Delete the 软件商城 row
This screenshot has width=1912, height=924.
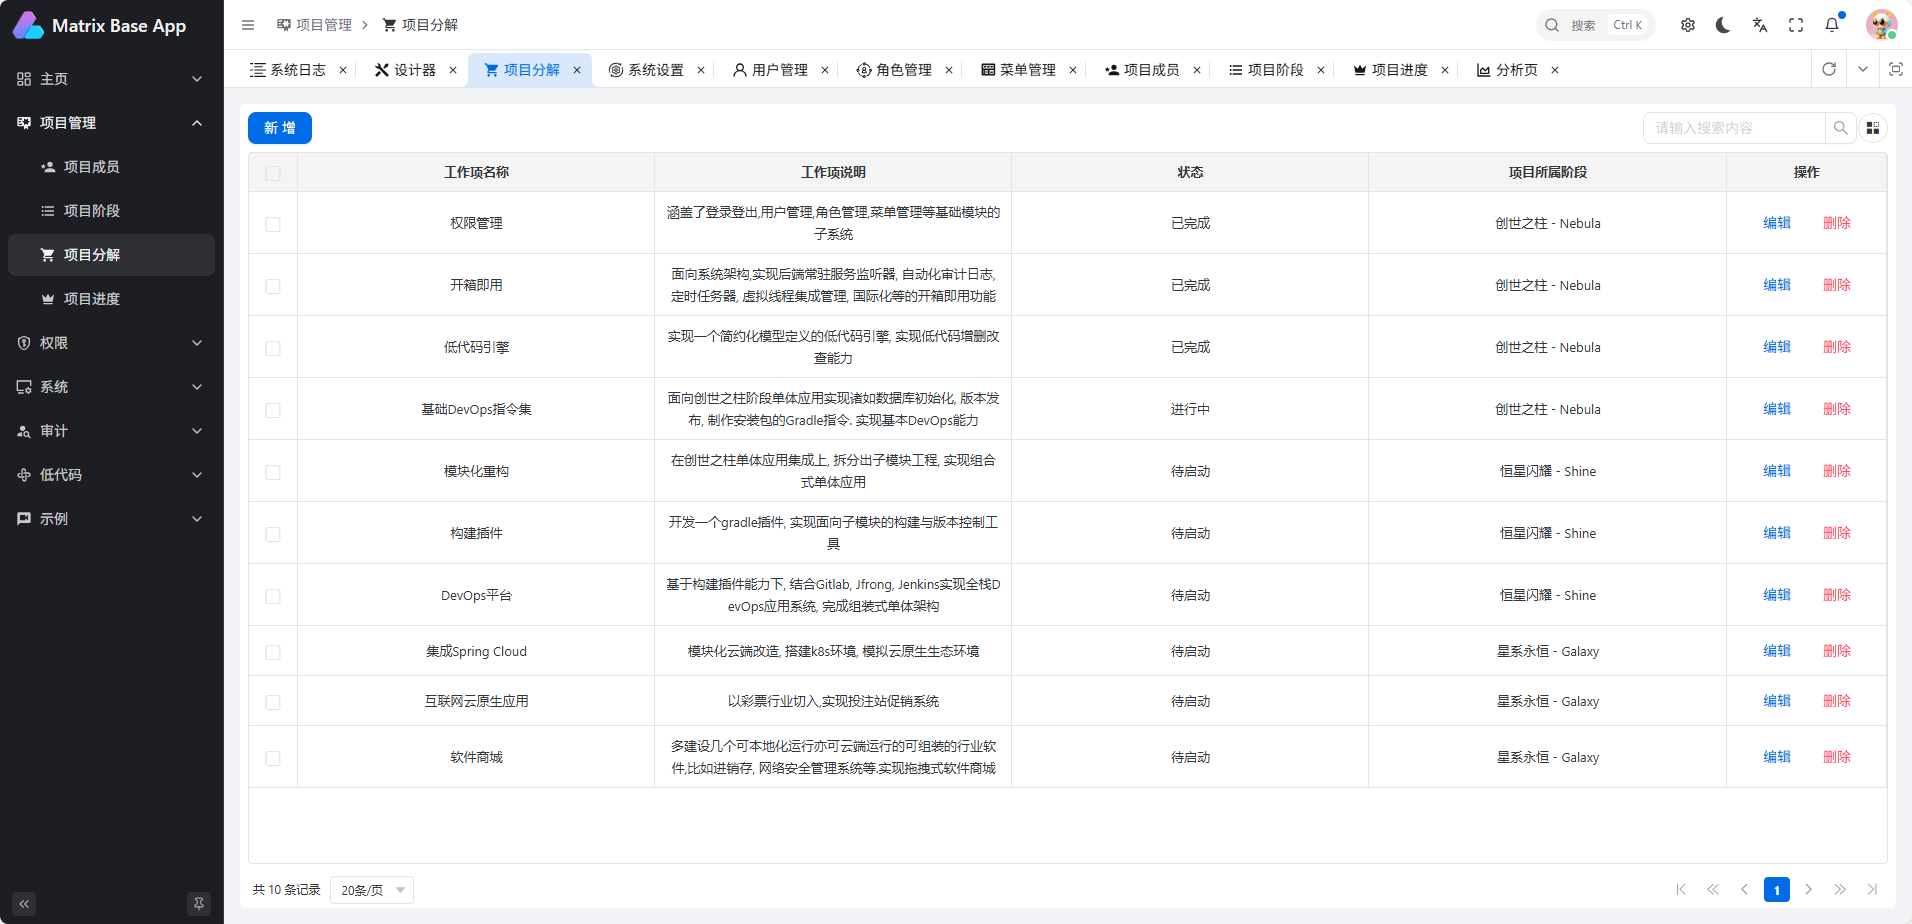(x=1836, y=757)
